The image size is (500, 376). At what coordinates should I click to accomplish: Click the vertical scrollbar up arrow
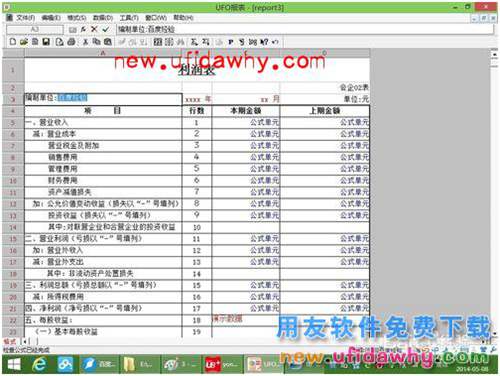[x=494, y=54]
